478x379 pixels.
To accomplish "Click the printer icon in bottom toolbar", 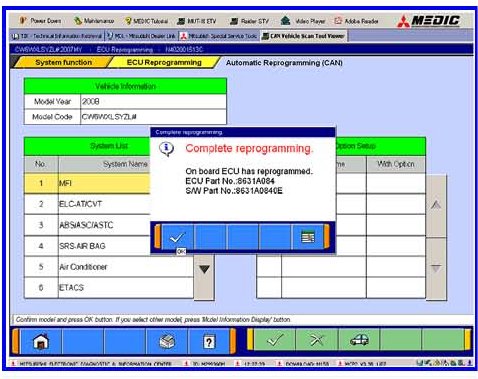I will (167, 341).
